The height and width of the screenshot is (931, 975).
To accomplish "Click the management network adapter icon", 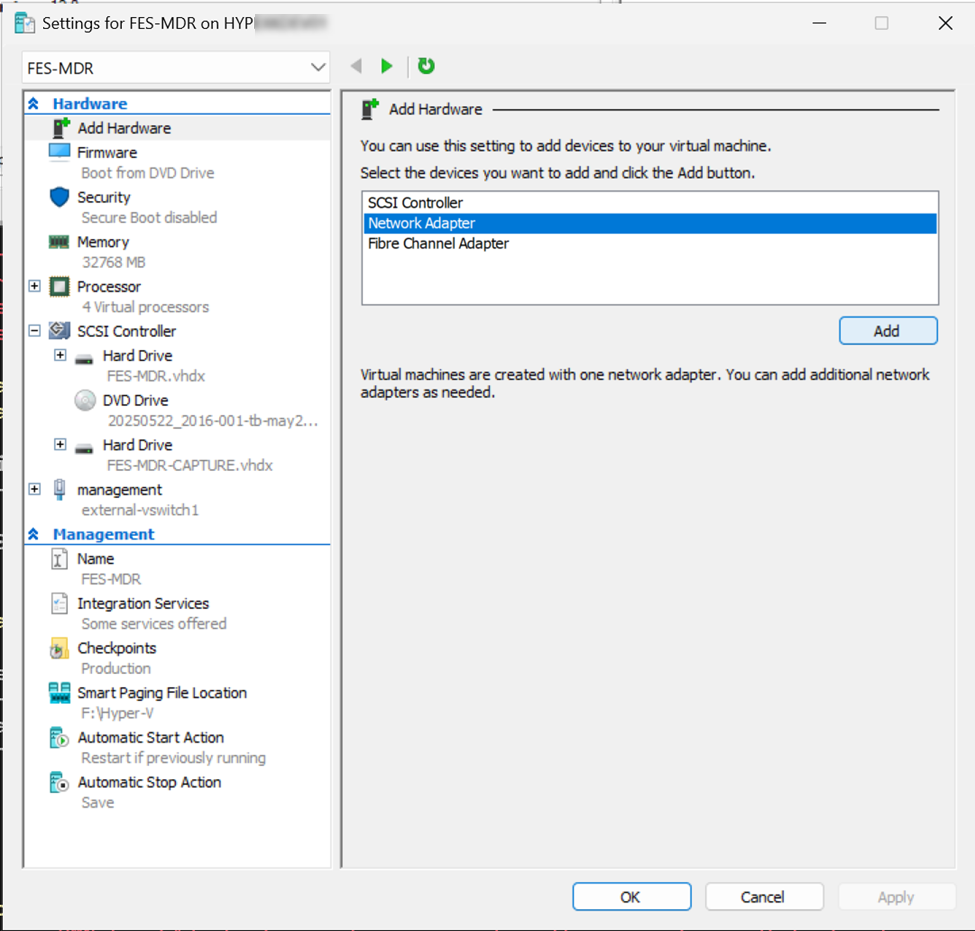I will click(59, 490).
